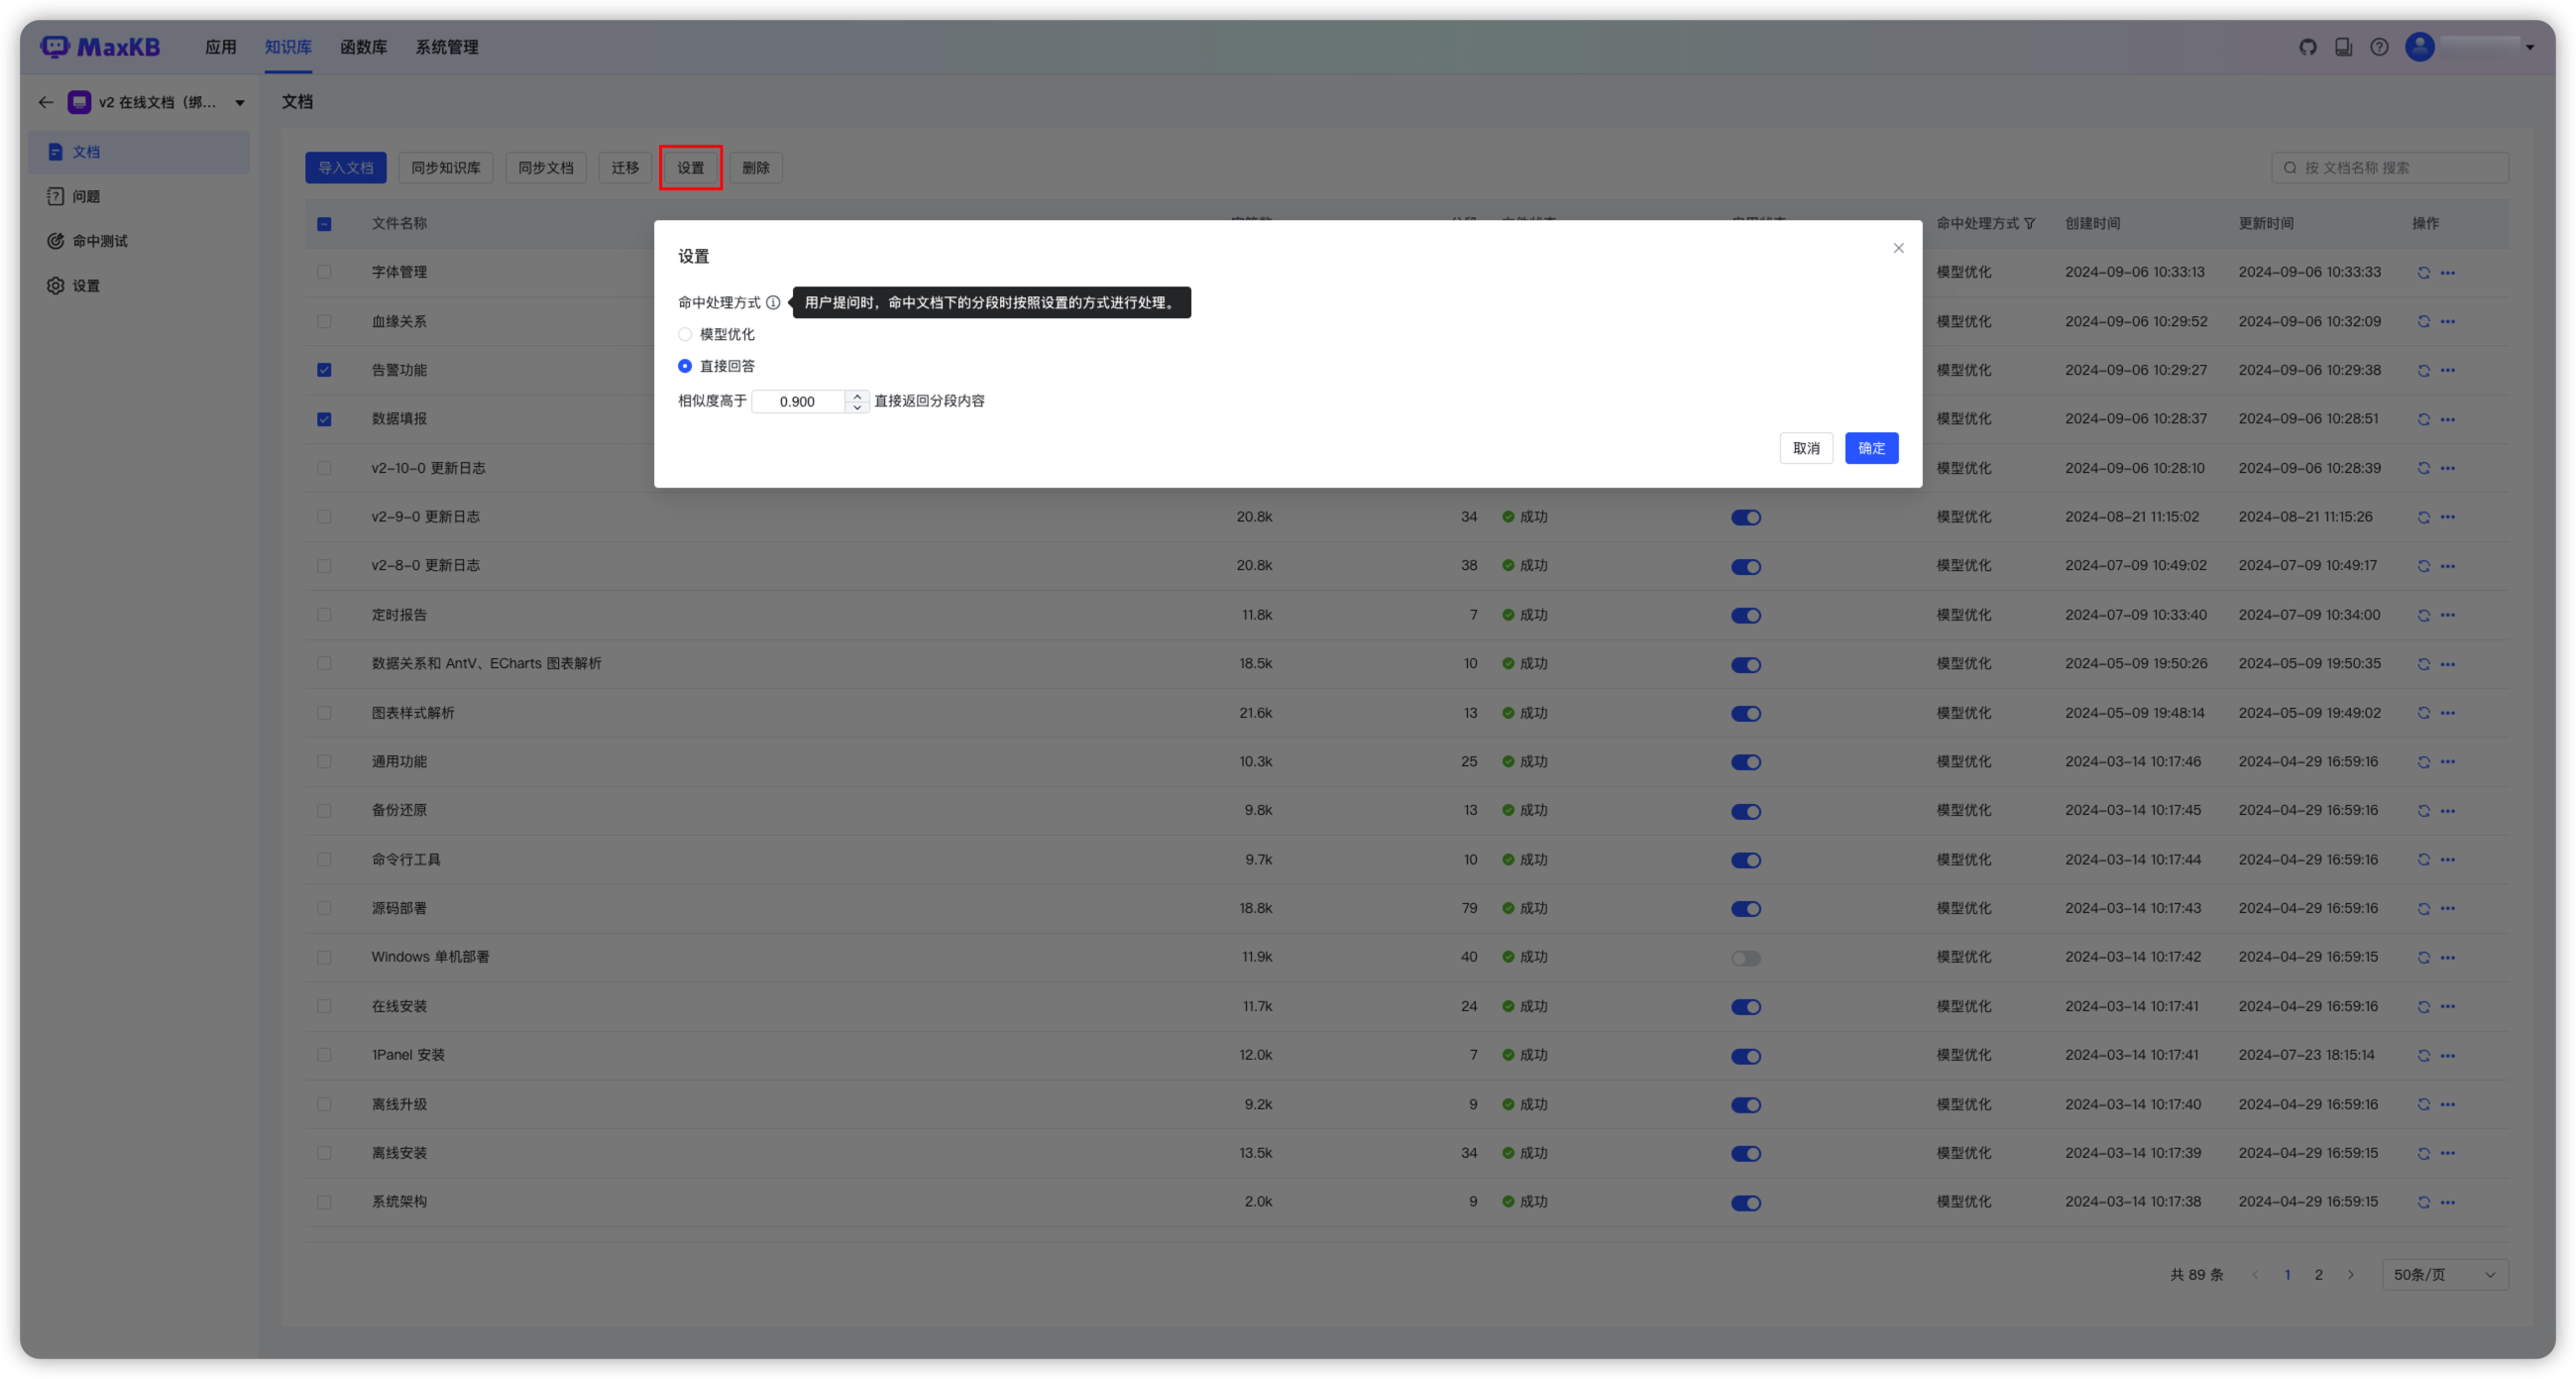Screen dimensions: 2576x1379
Task: Click the sync icon for 字体管理 row
Action: pos(2423,272)
